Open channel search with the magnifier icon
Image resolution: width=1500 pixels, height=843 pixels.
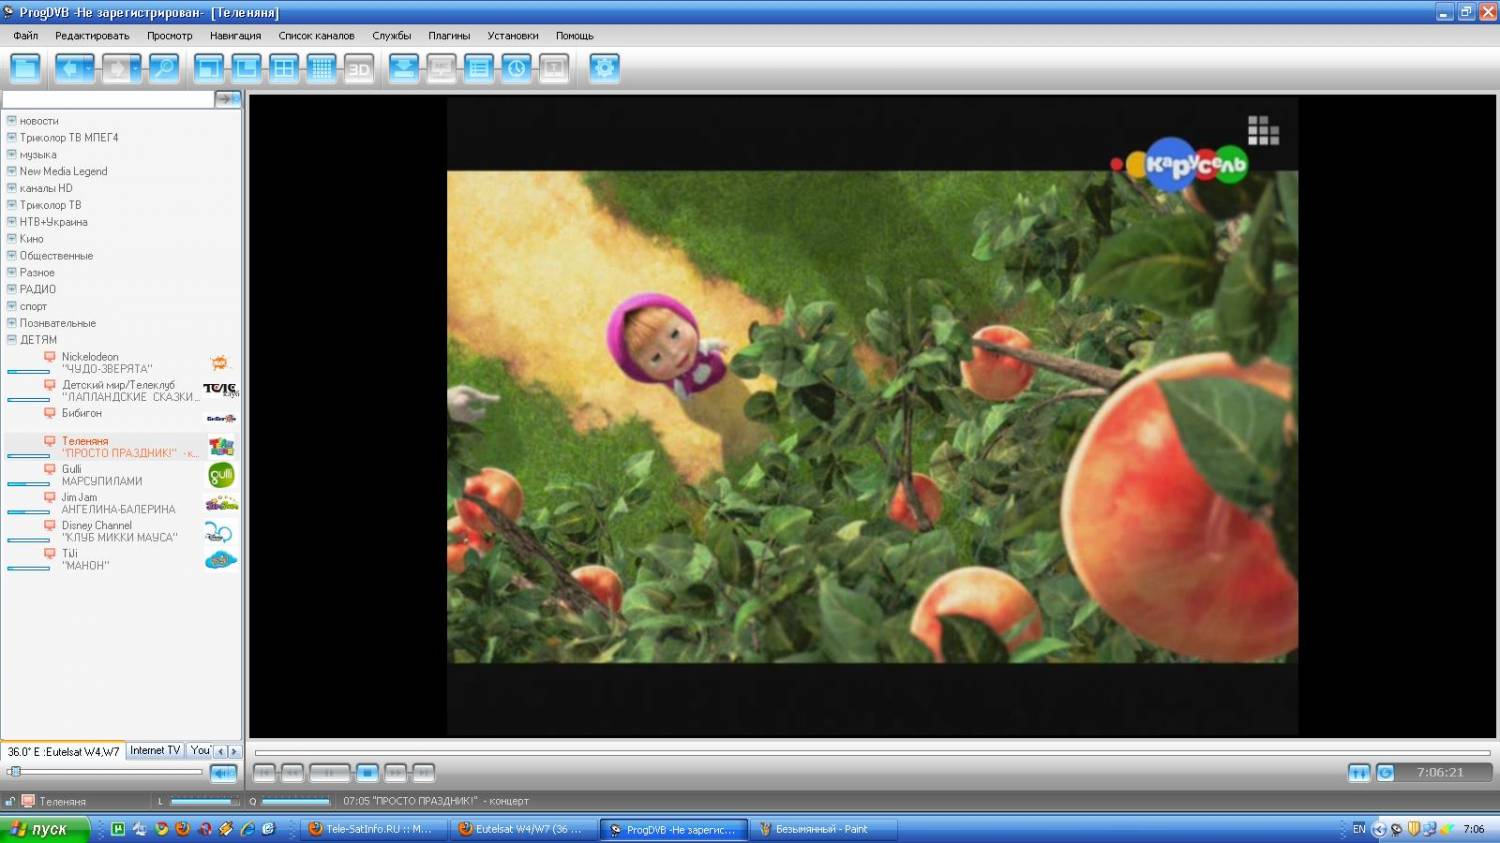[163, 68]
